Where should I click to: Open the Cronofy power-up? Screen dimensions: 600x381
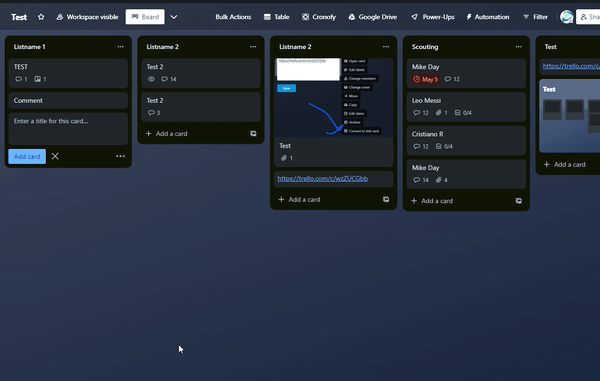click(319, 17)
